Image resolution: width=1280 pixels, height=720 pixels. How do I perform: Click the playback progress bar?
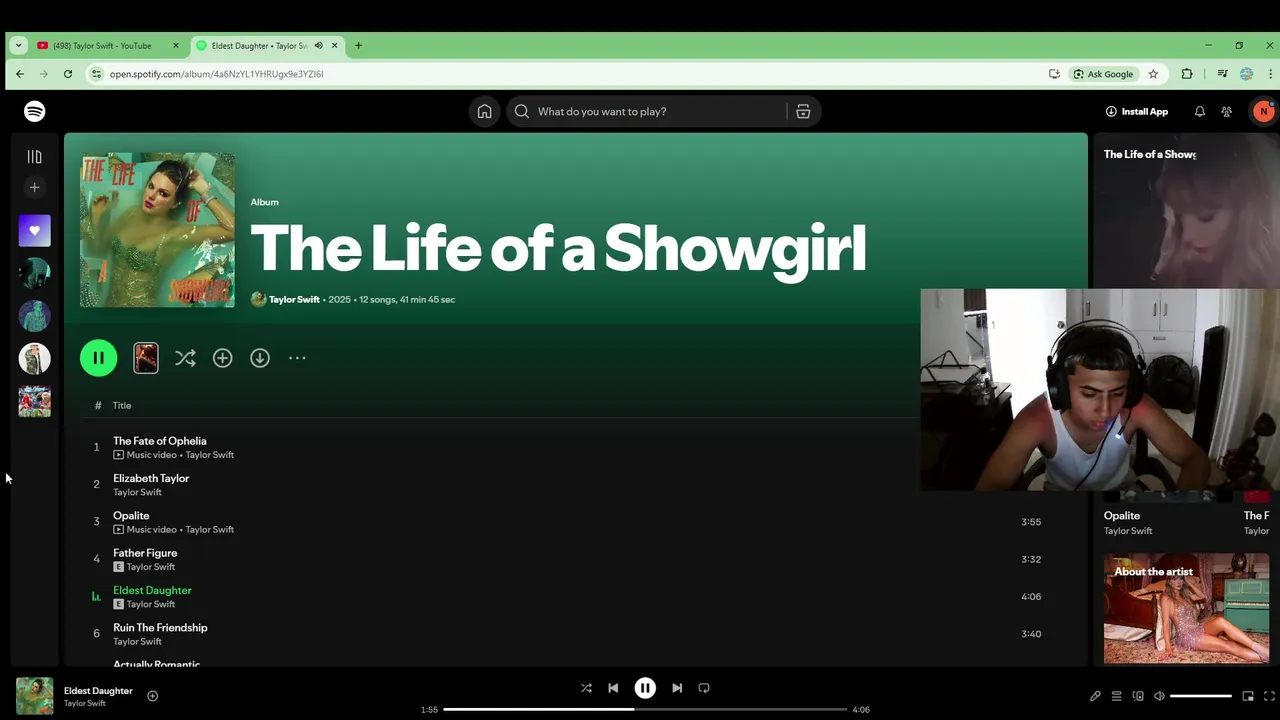coord(645,709)
